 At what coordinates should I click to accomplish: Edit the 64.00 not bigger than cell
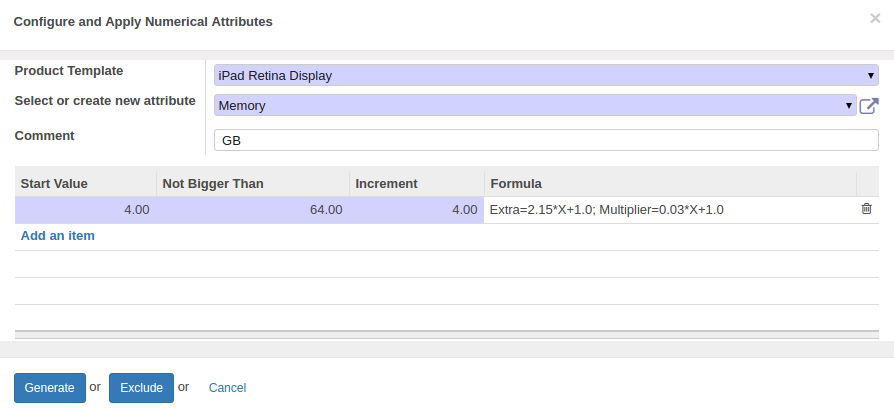pos(253,210)
